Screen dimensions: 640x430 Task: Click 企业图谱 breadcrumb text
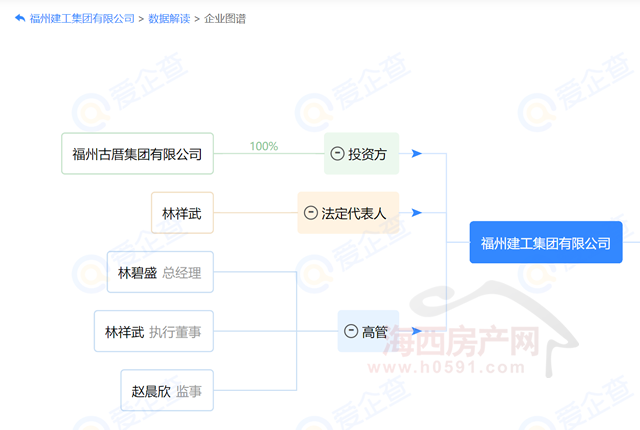pos(225,19)
